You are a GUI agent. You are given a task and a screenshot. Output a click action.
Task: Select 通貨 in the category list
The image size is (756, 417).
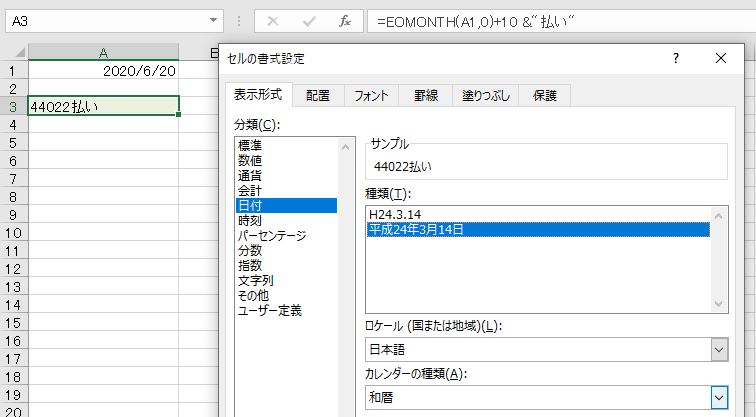[x=286, y=175]
